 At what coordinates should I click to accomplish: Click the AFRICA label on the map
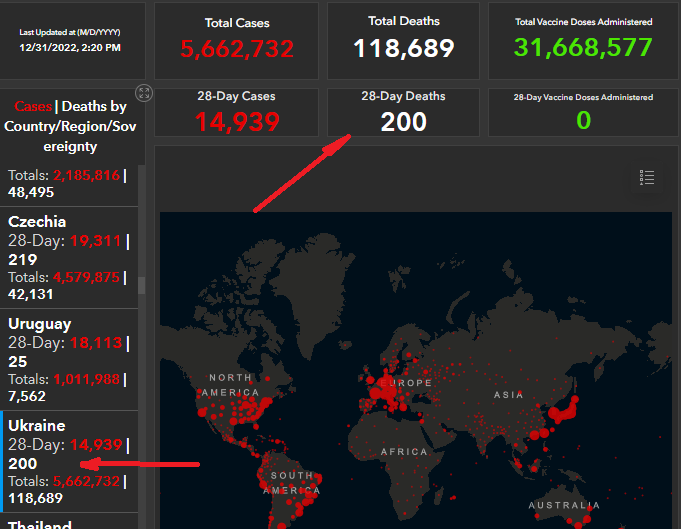pos(404,452)
